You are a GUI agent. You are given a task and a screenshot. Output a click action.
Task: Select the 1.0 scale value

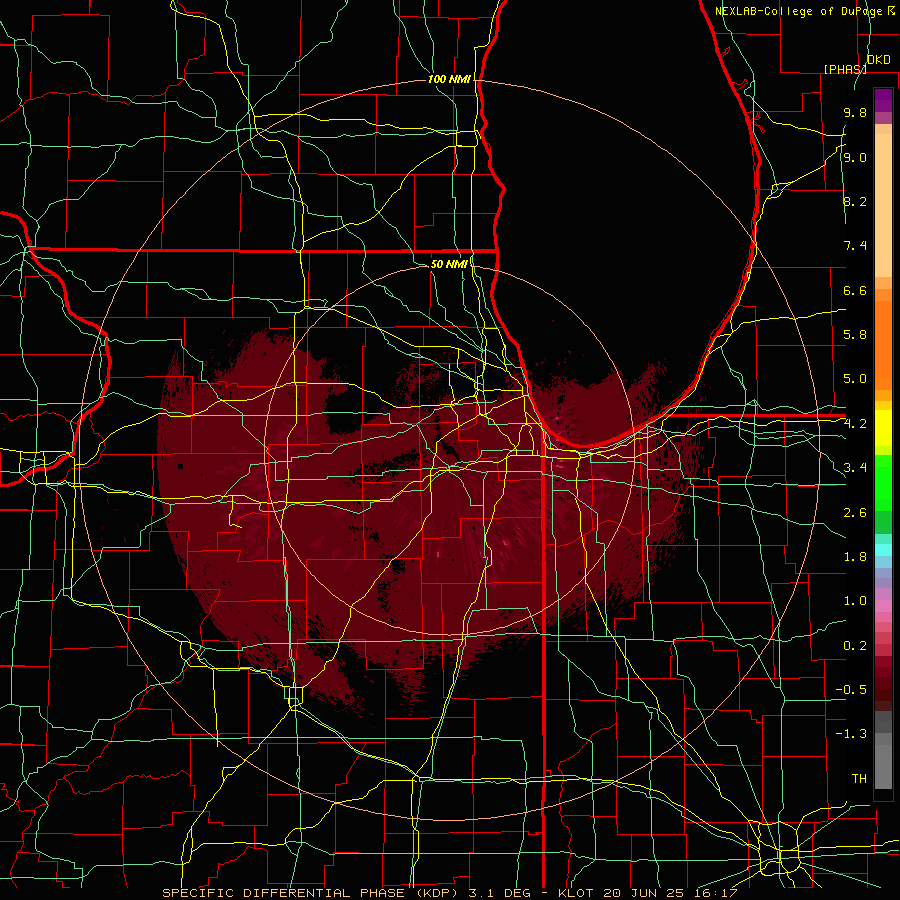point(855,601)
